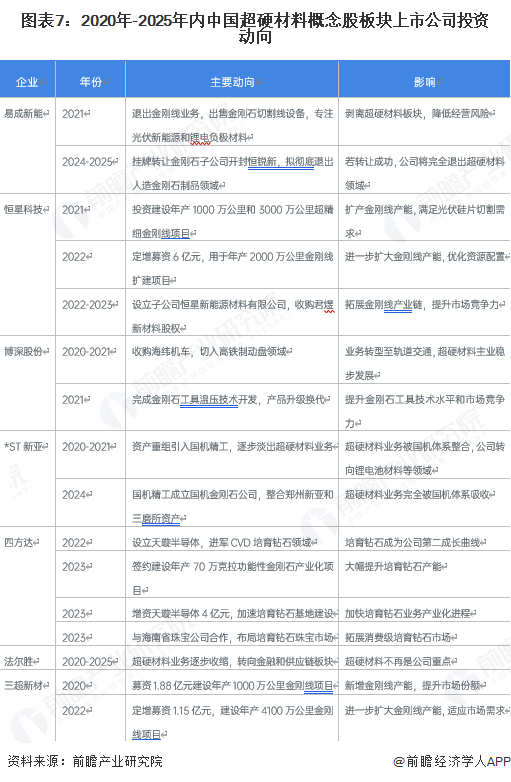Click text 与海南省珠宝公司合作

tap(180, 638)
